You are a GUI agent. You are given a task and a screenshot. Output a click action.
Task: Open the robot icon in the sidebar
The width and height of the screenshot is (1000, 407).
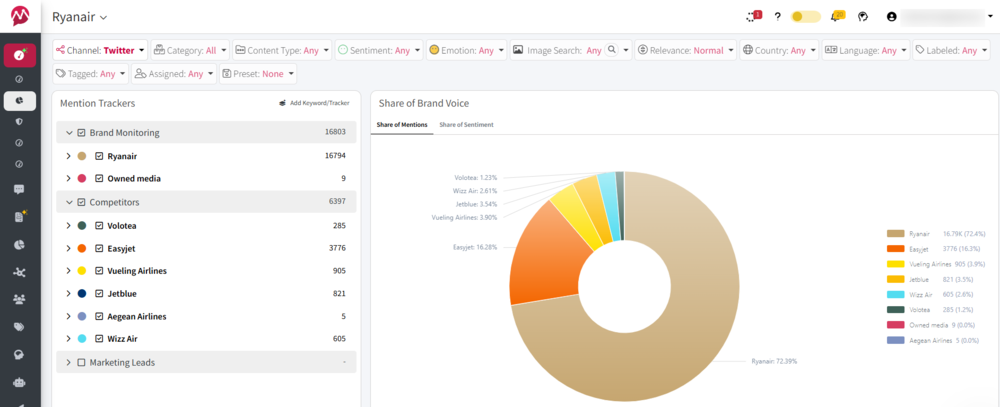[20, 382]
